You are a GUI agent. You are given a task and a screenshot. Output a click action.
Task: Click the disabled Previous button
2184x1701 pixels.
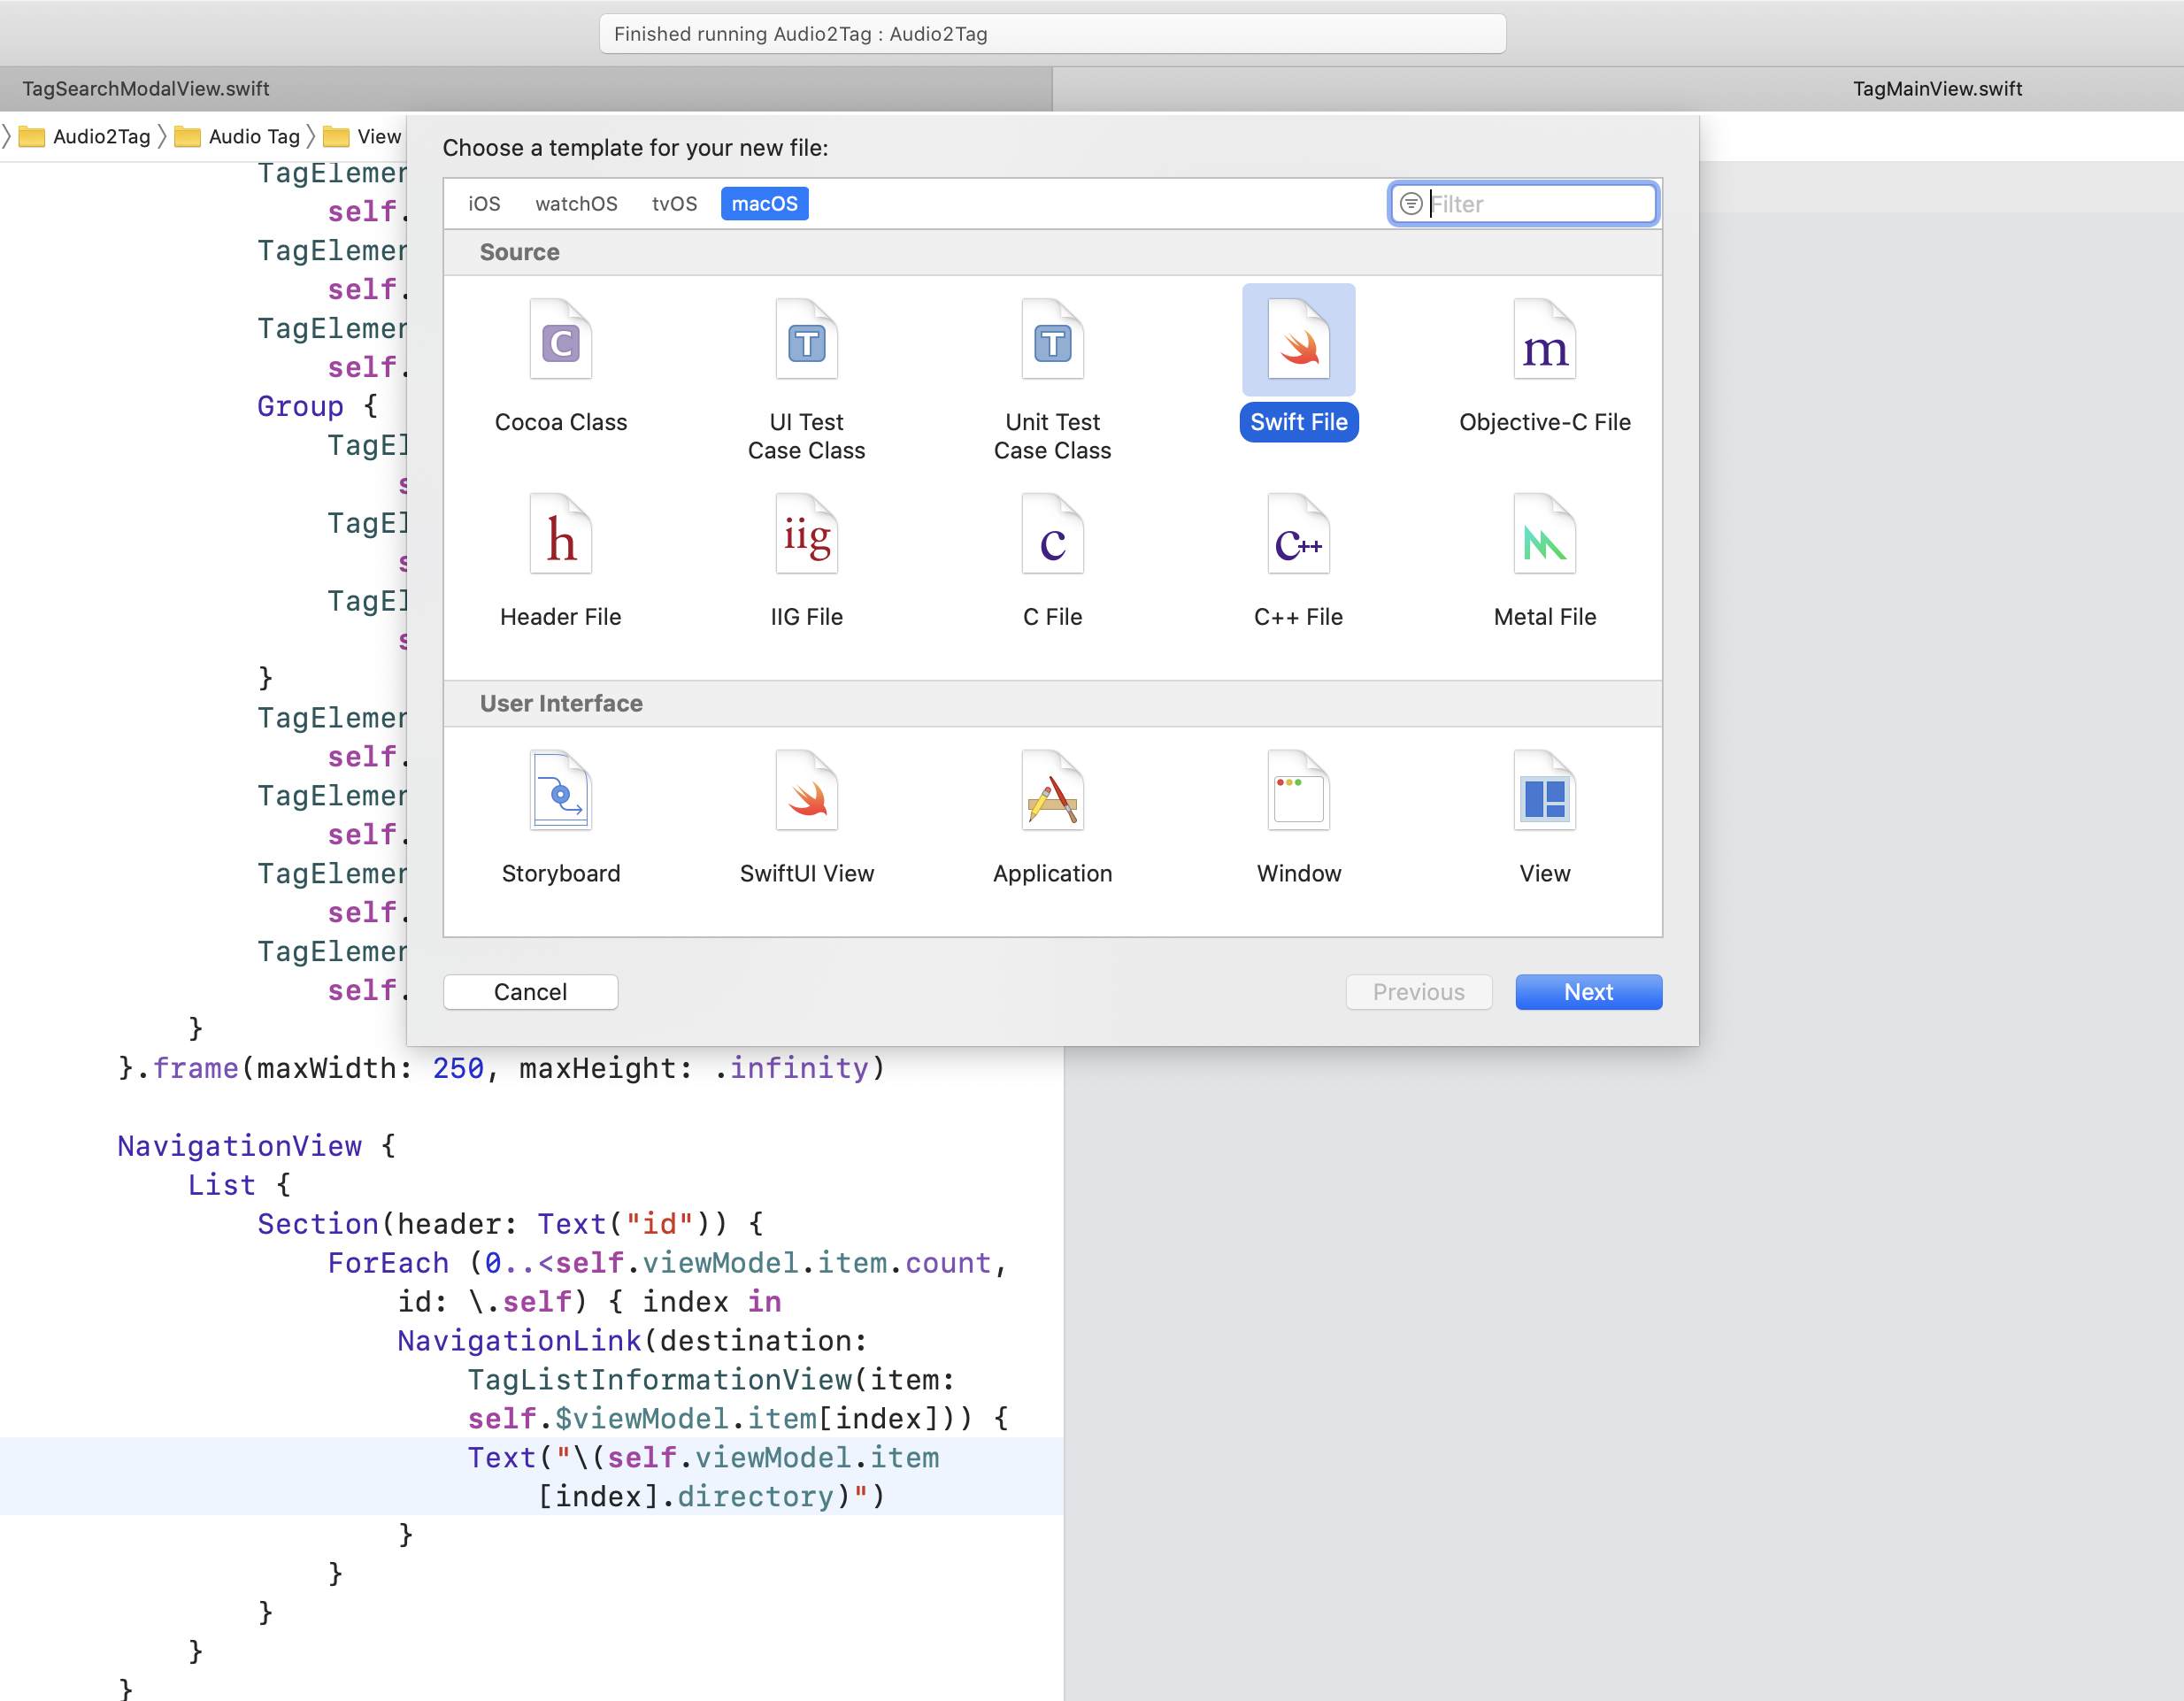[x=1418, y=992]
